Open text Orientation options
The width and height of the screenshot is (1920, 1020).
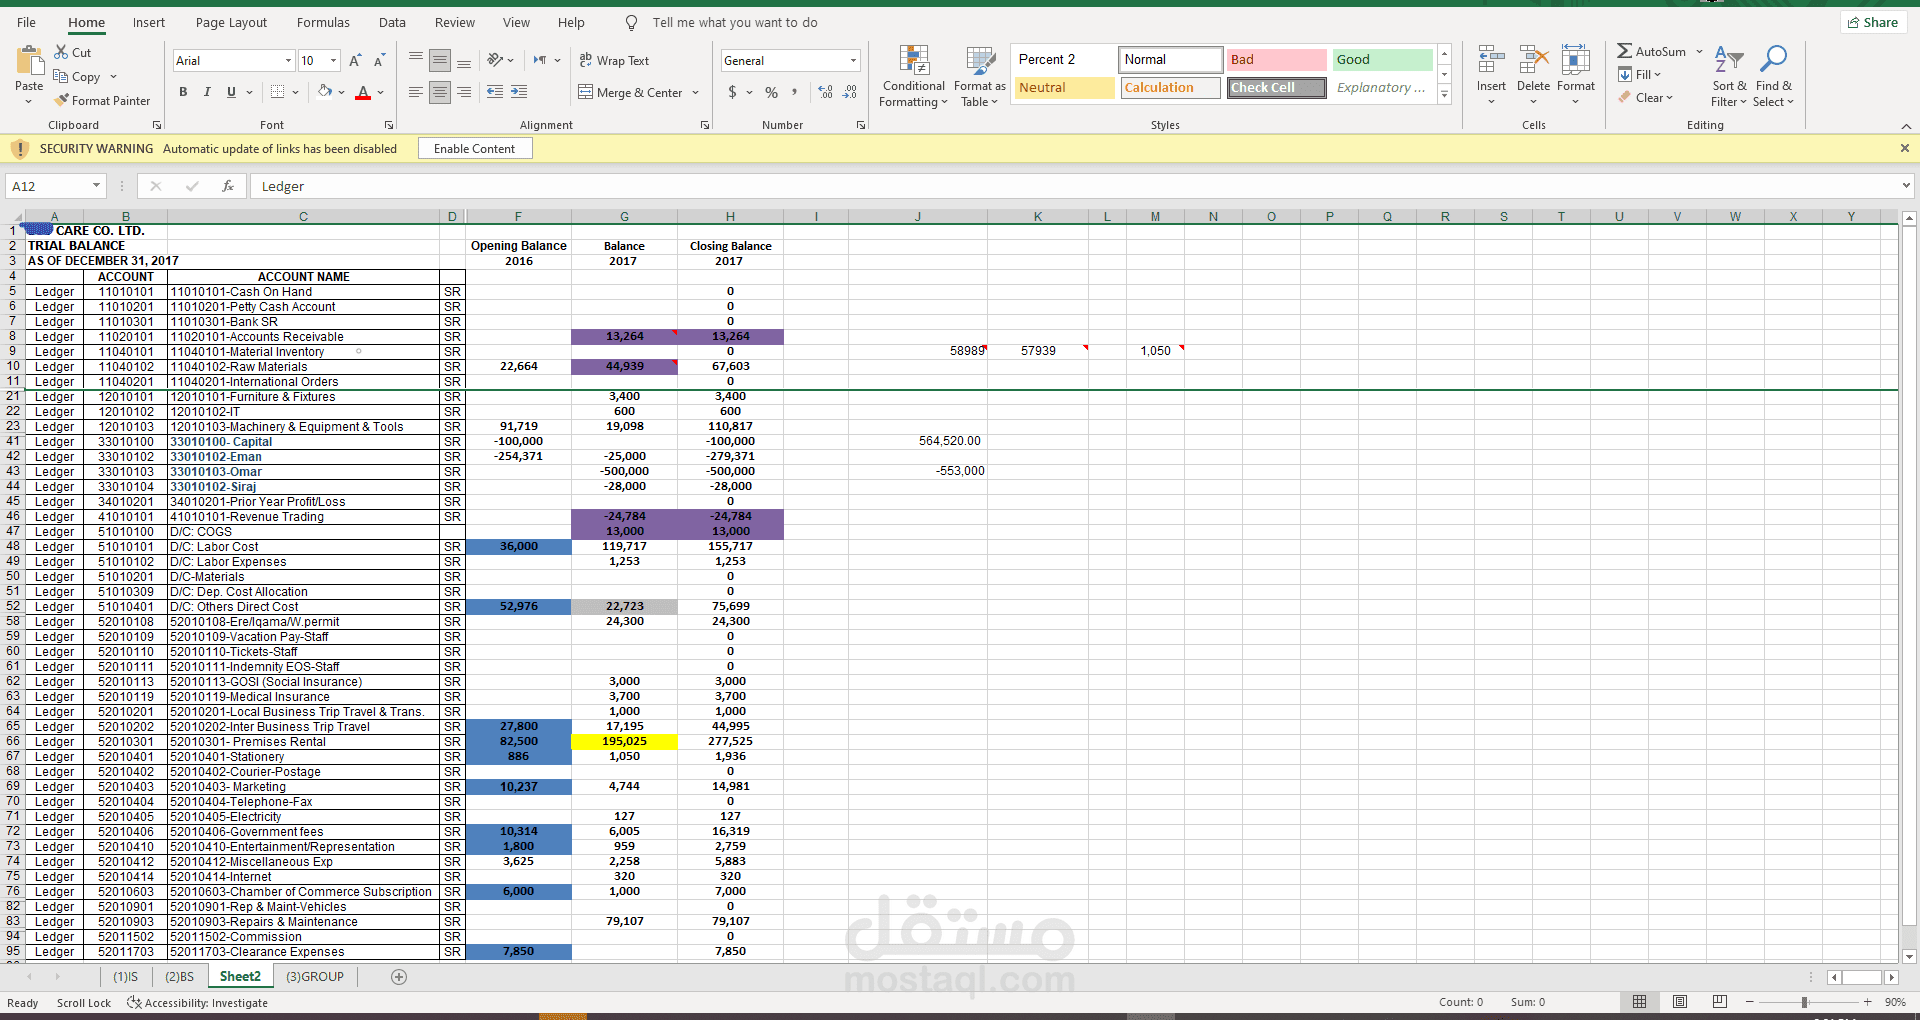click(x=499, y=61)
